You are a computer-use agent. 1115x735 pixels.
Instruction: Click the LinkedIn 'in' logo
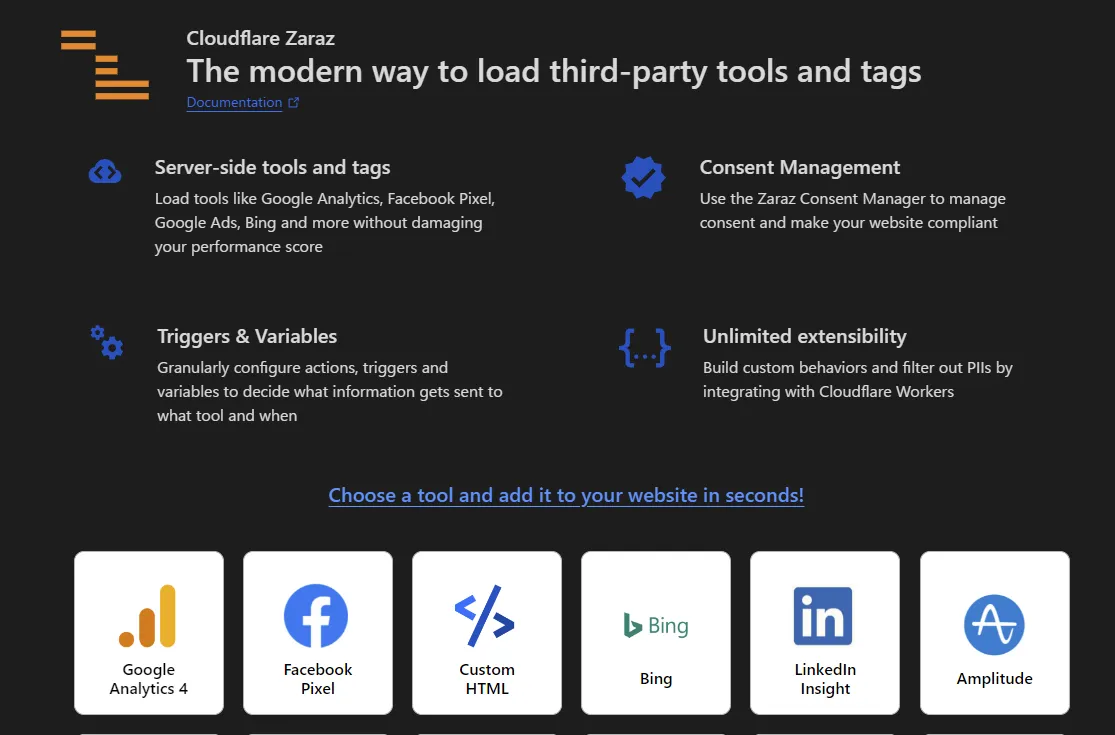(x=823, y=616)
